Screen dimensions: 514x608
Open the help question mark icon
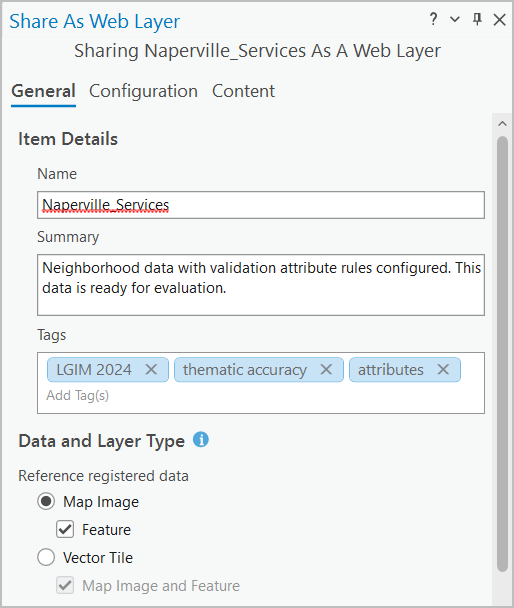tap(433, 19)
